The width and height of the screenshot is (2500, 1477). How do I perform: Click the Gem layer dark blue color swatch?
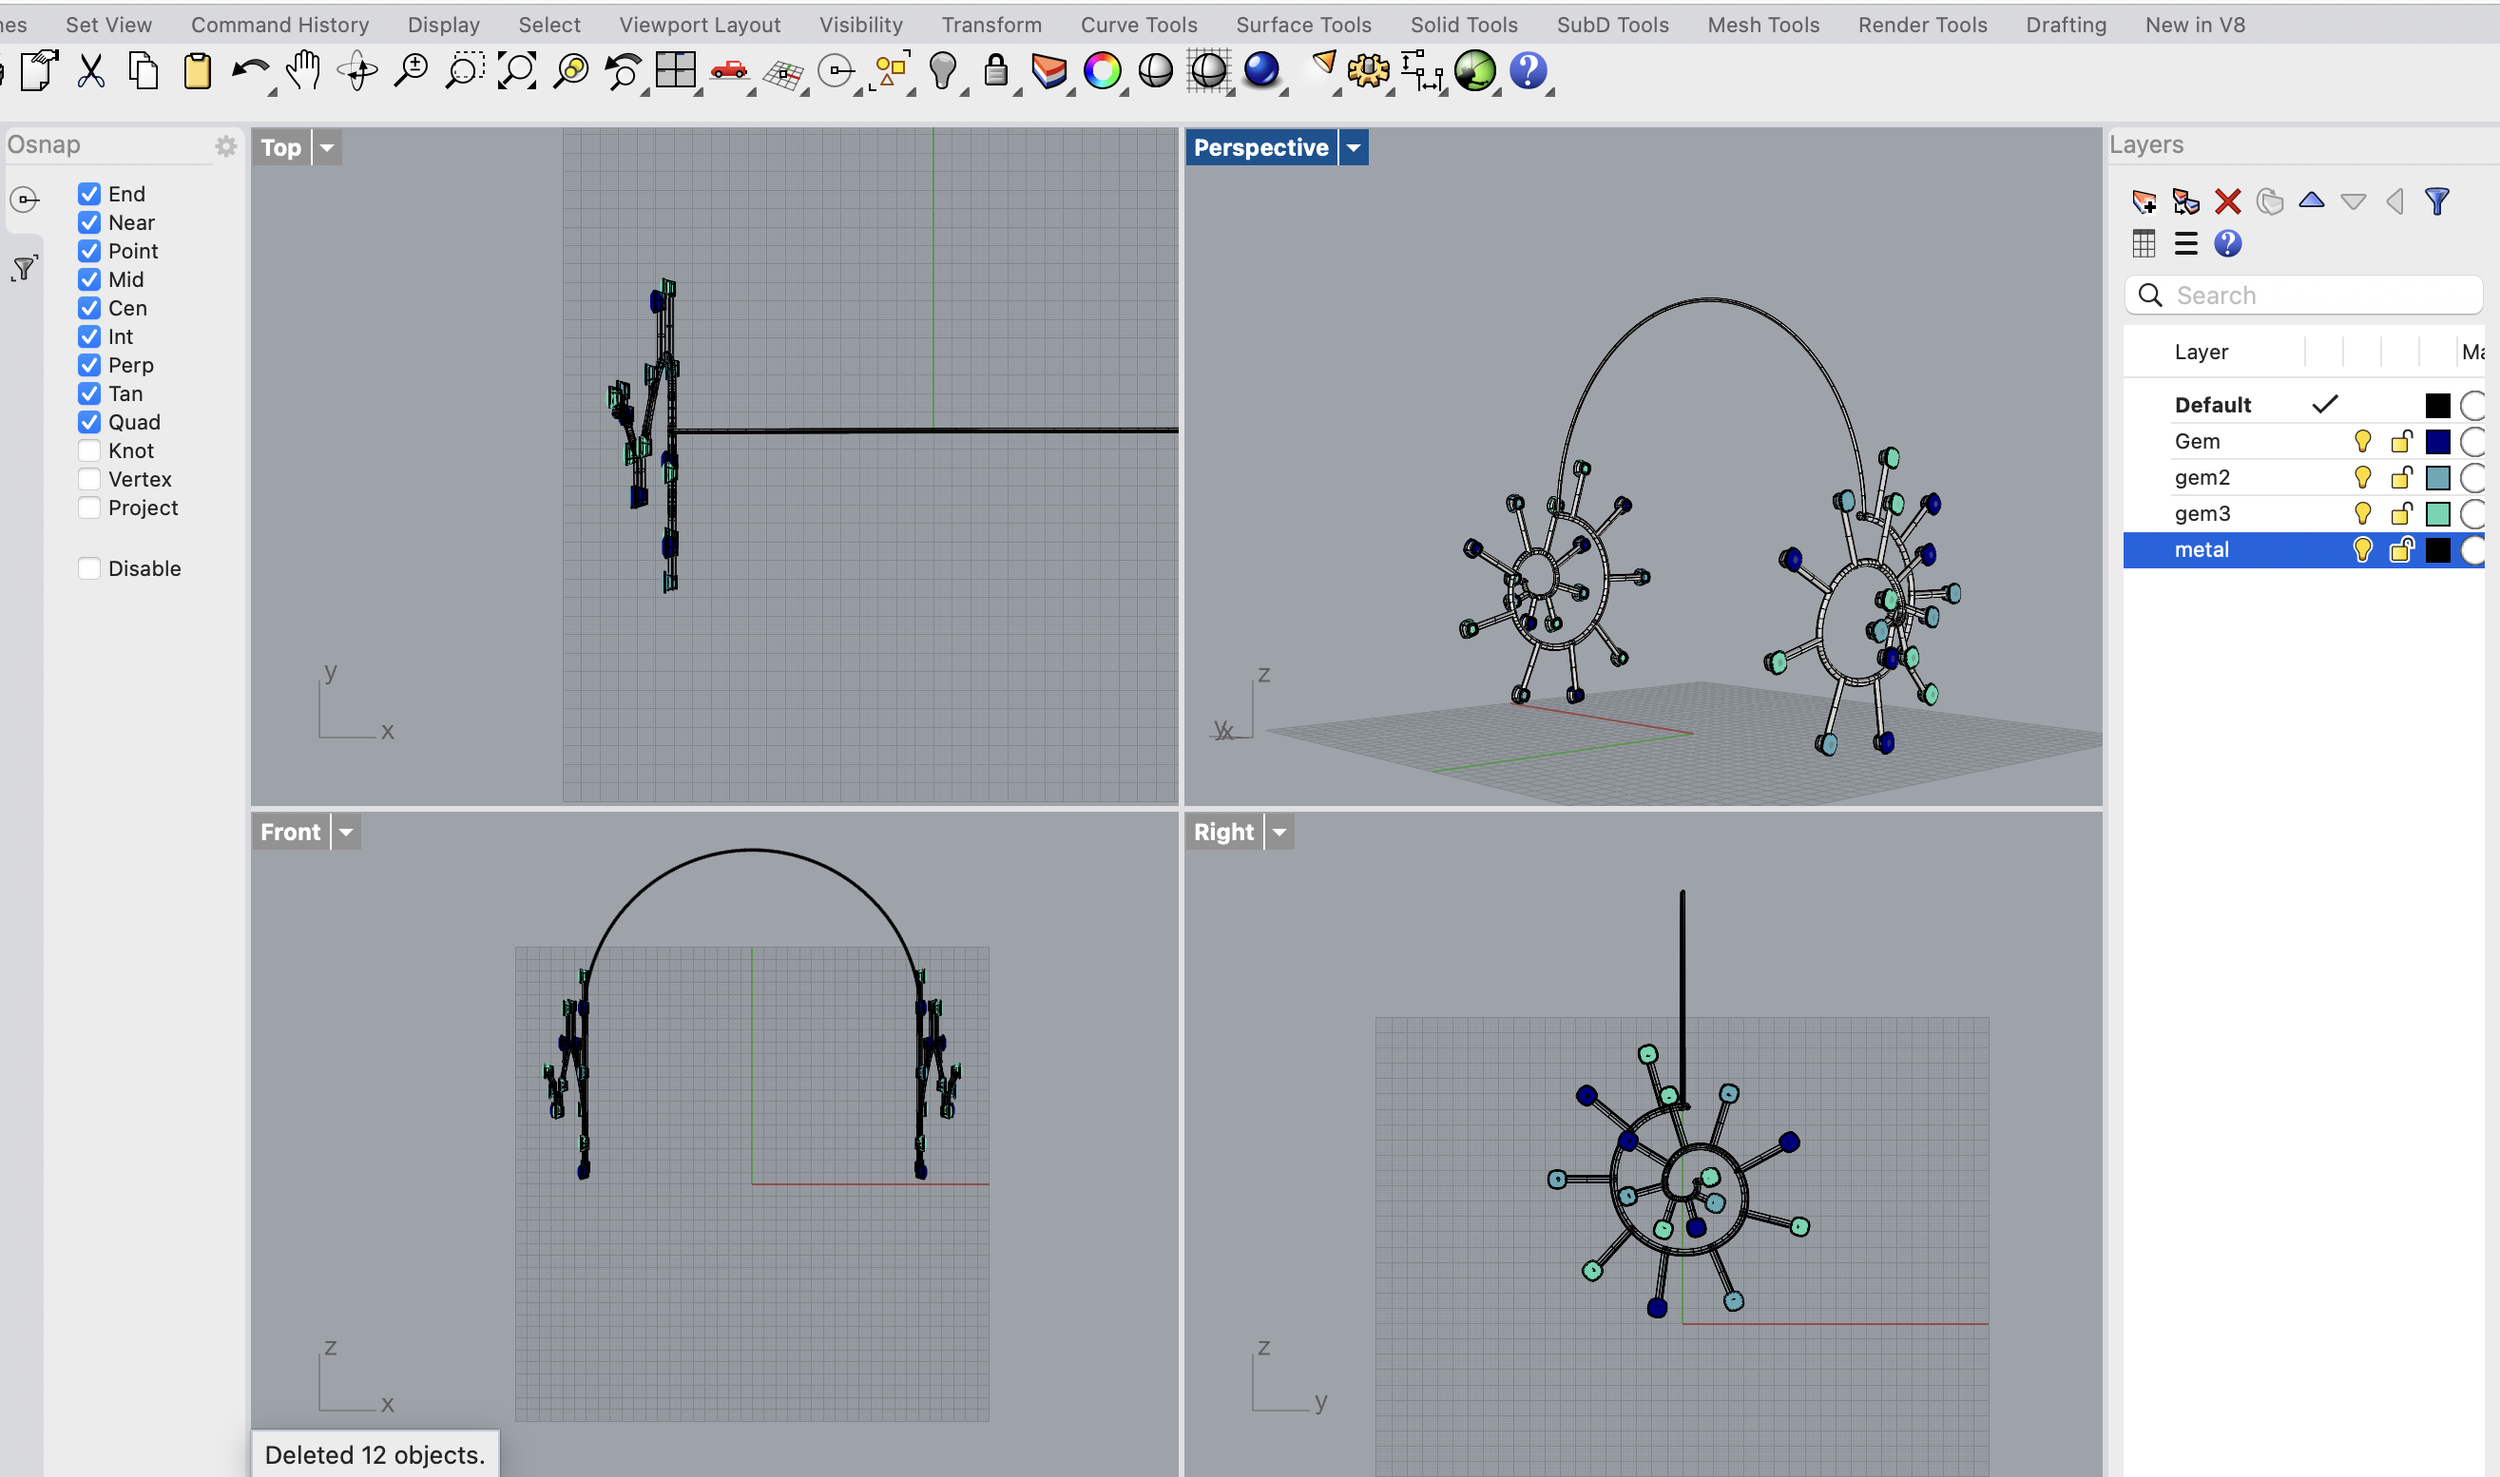2437,441
